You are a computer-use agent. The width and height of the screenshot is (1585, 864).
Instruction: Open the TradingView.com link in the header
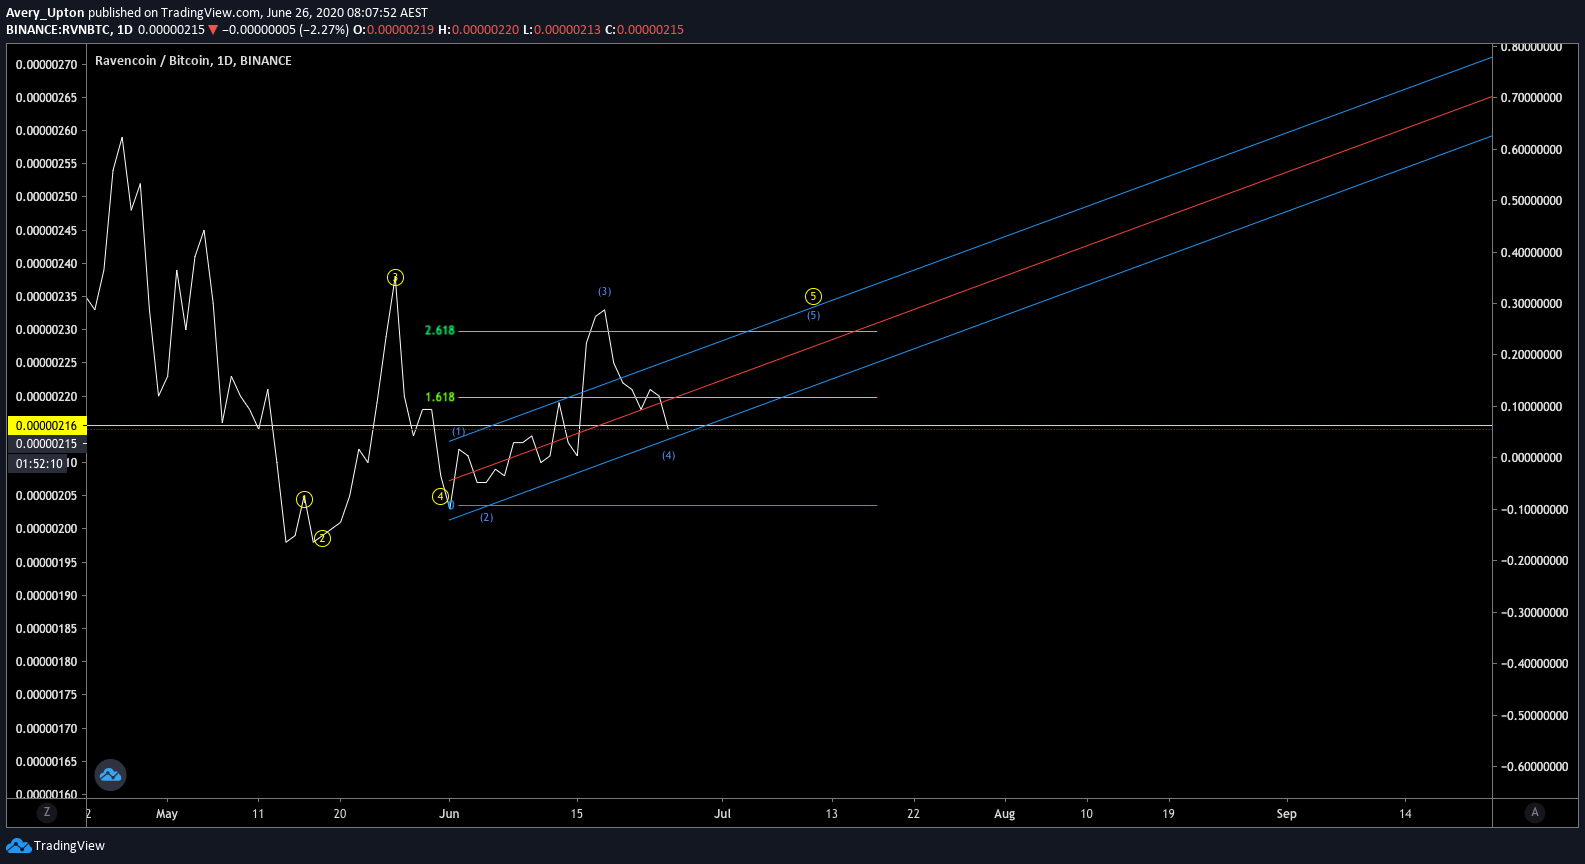click(211, 13)
